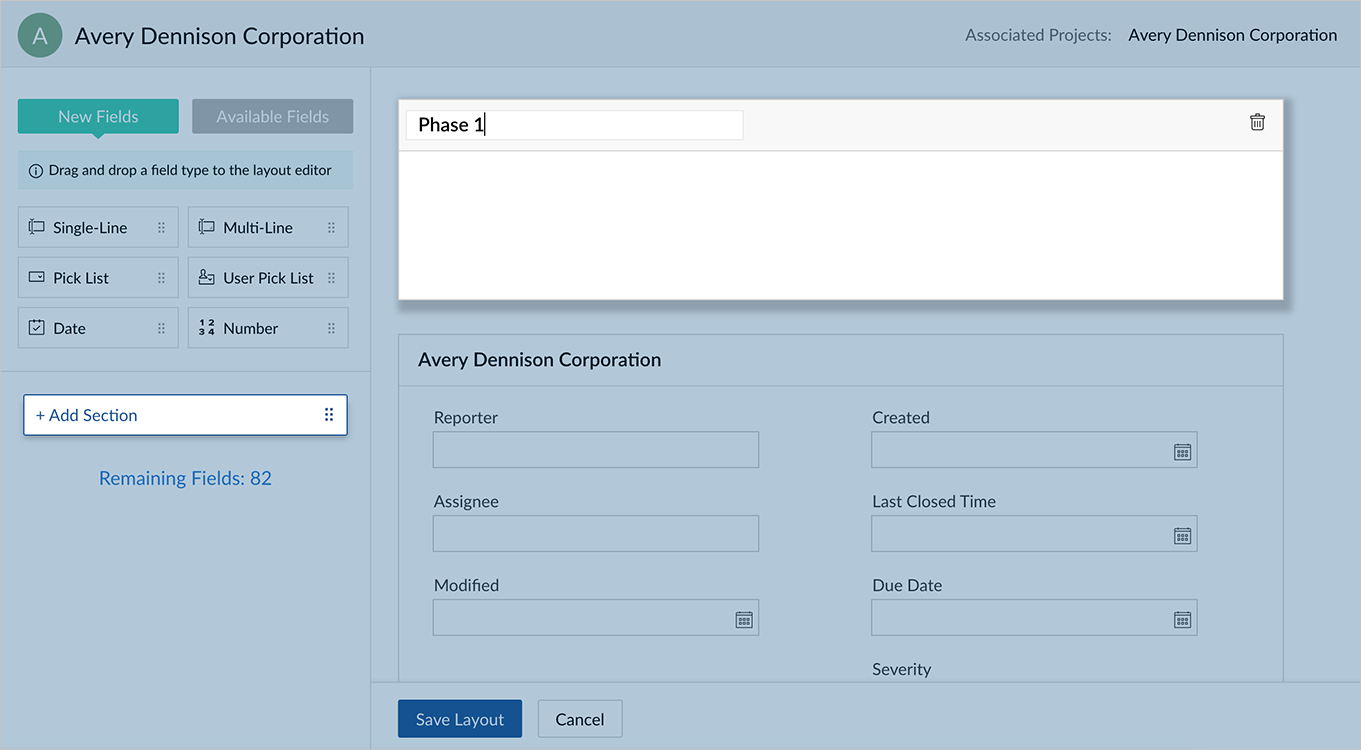The image size is (1361, 750).
Task: Open the calendar picker for Due Date
Action: coord(1182,620)
